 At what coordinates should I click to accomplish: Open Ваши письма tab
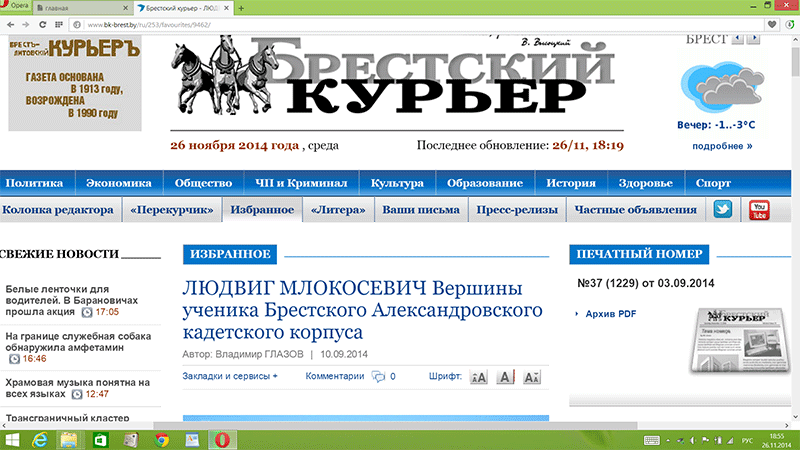tap(421, 210)
